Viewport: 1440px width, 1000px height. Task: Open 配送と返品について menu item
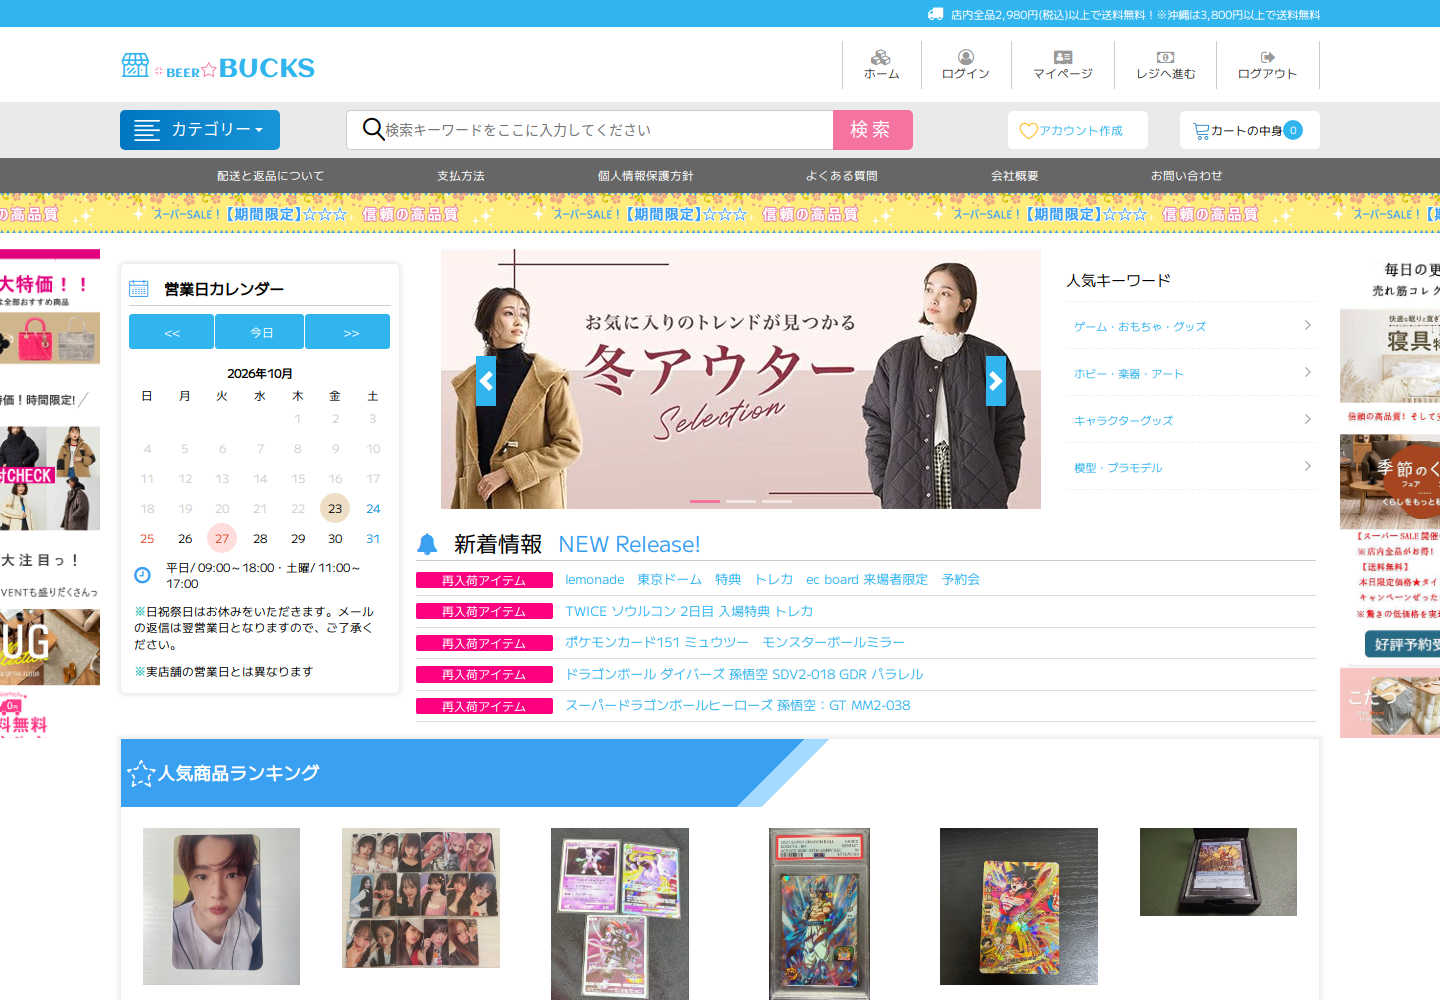(x=270, y=176)
